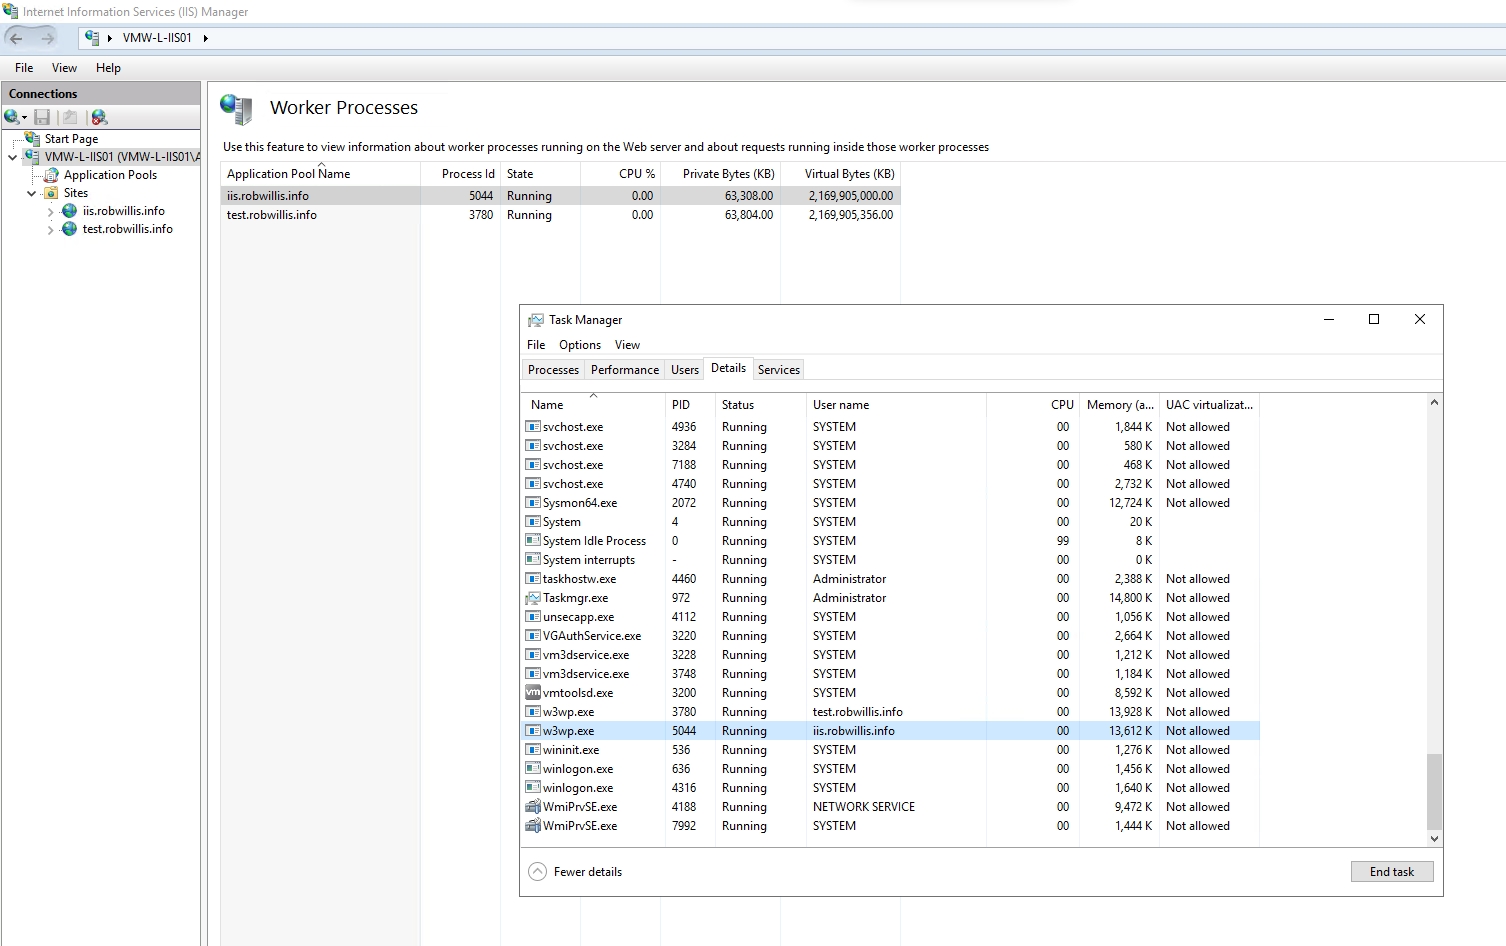Open the View menu in IIS Manager

point(64,68)
